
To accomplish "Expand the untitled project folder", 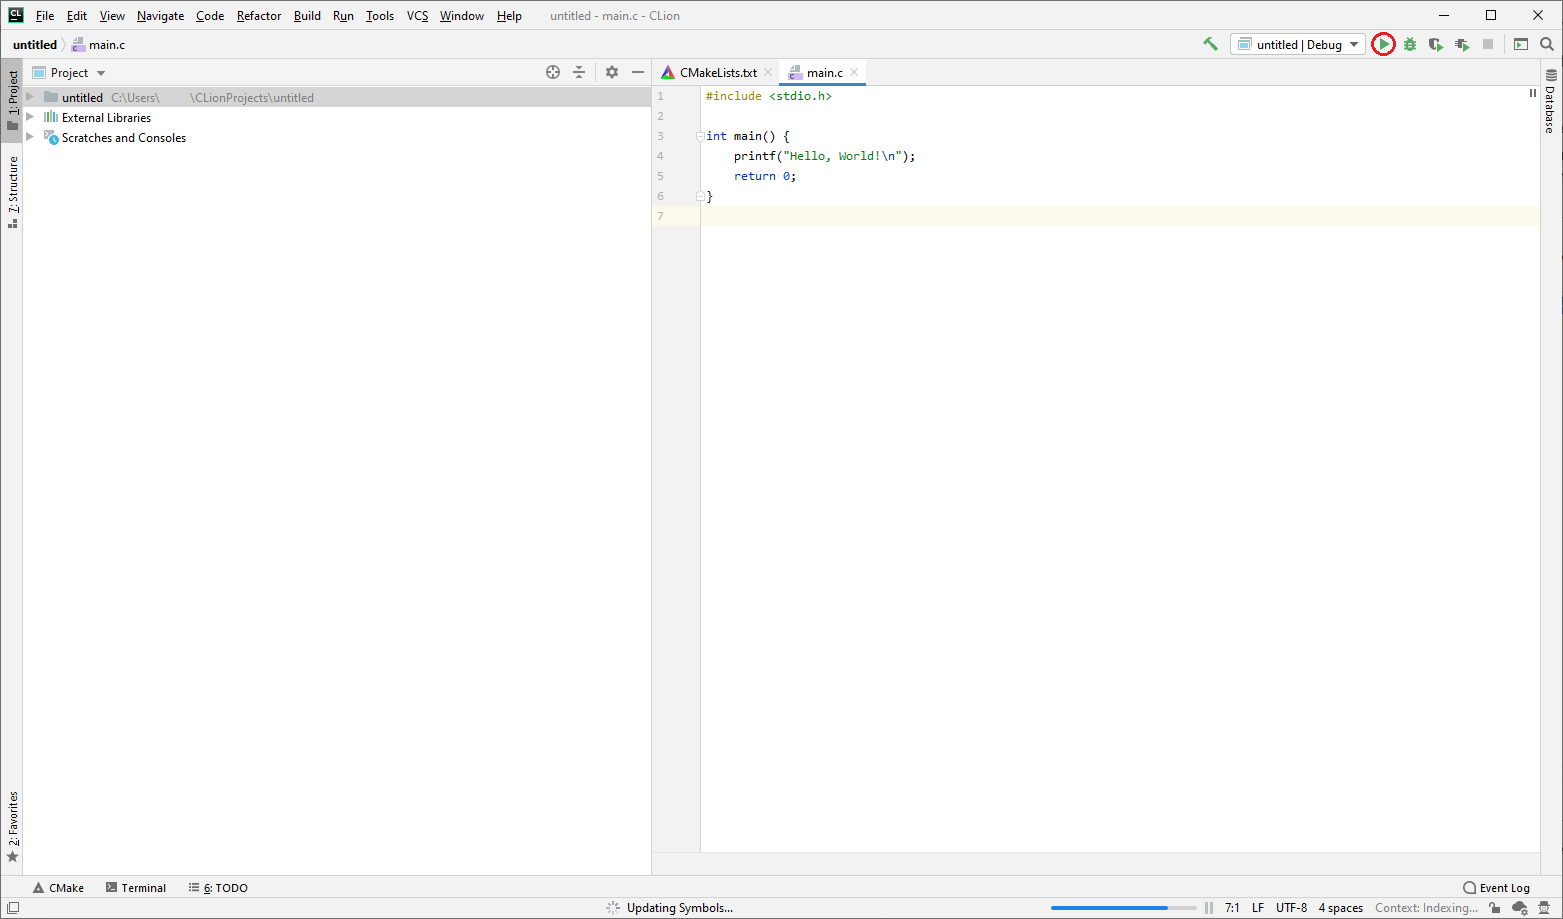I will click(x=30, y=97).
